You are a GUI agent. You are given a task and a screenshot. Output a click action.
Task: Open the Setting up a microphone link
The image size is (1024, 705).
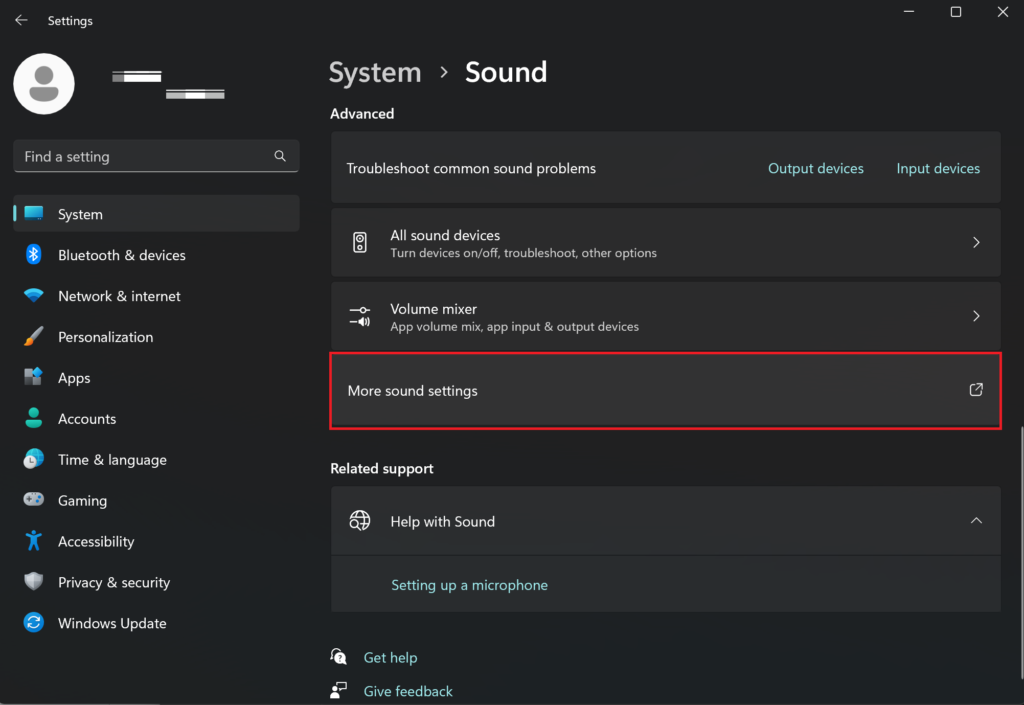[469, 585]
